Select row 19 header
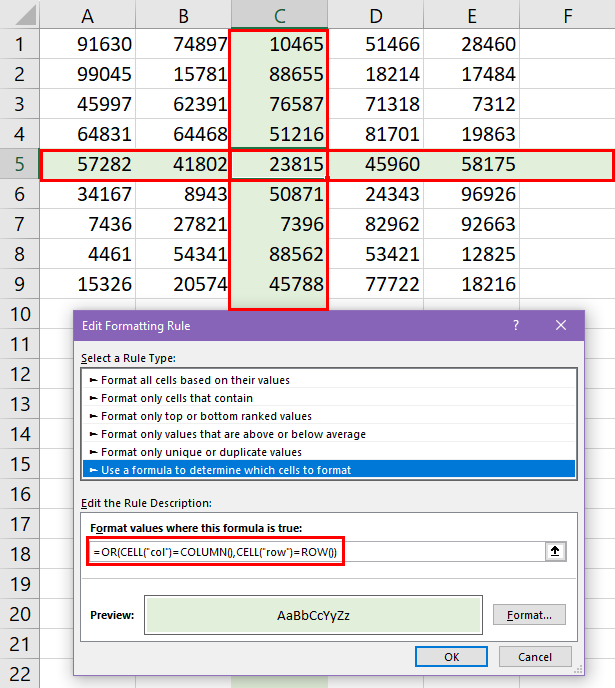615x688 pixels. click(20, 584)
